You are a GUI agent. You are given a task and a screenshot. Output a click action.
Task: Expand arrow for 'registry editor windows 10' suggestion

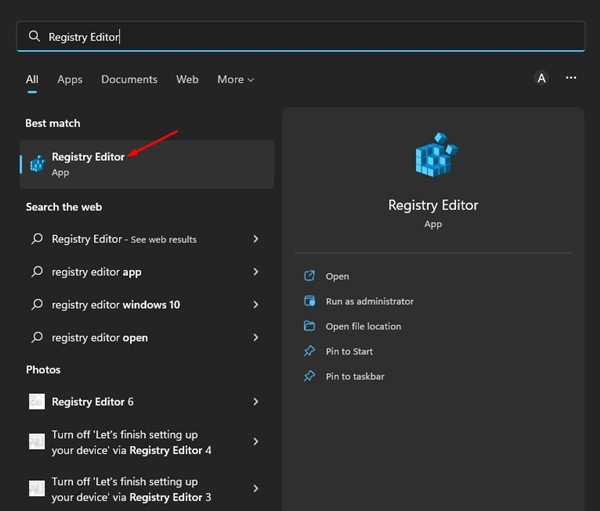pos(256,305)
